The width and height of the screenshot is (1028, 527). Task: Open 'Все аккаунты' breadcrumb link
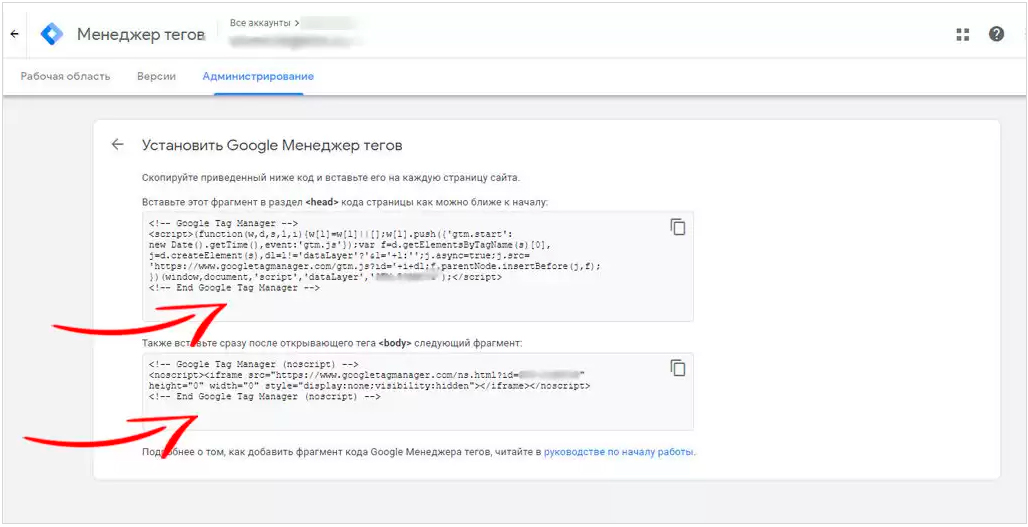(260, 23)
